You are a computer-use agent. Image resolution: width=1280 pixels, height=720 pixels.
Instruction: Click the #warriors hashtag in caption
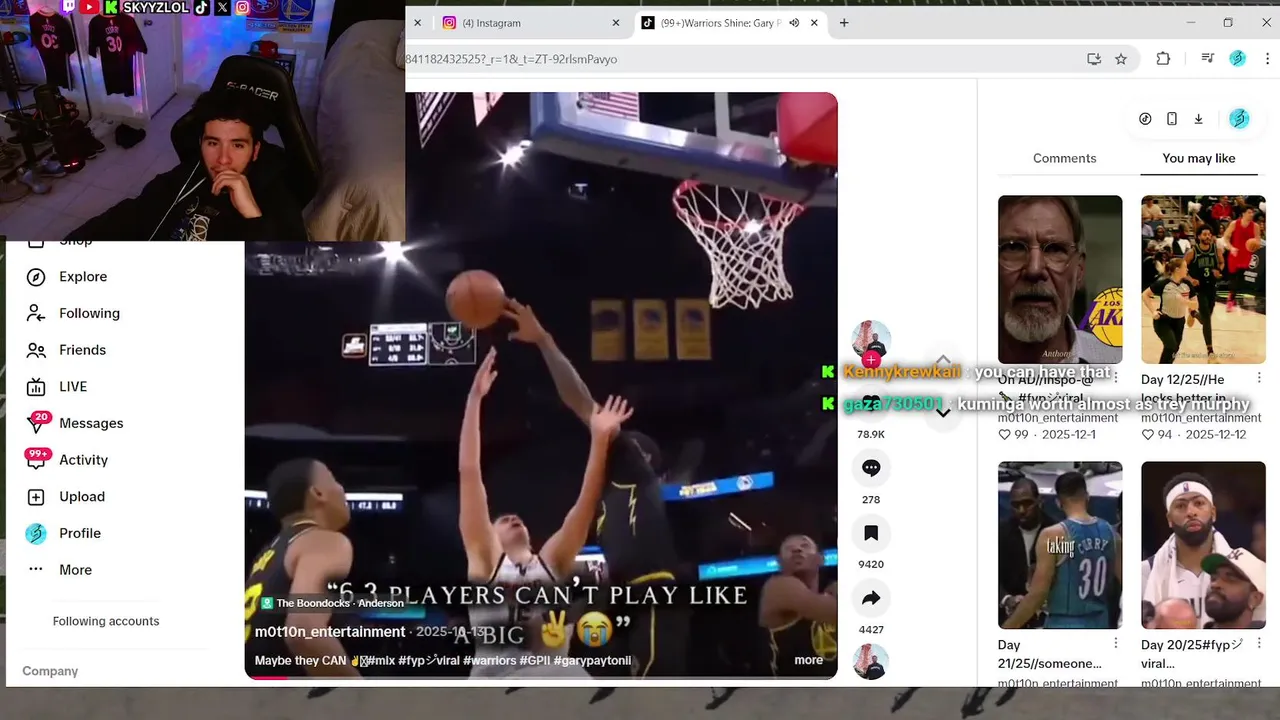click(490, 660)
